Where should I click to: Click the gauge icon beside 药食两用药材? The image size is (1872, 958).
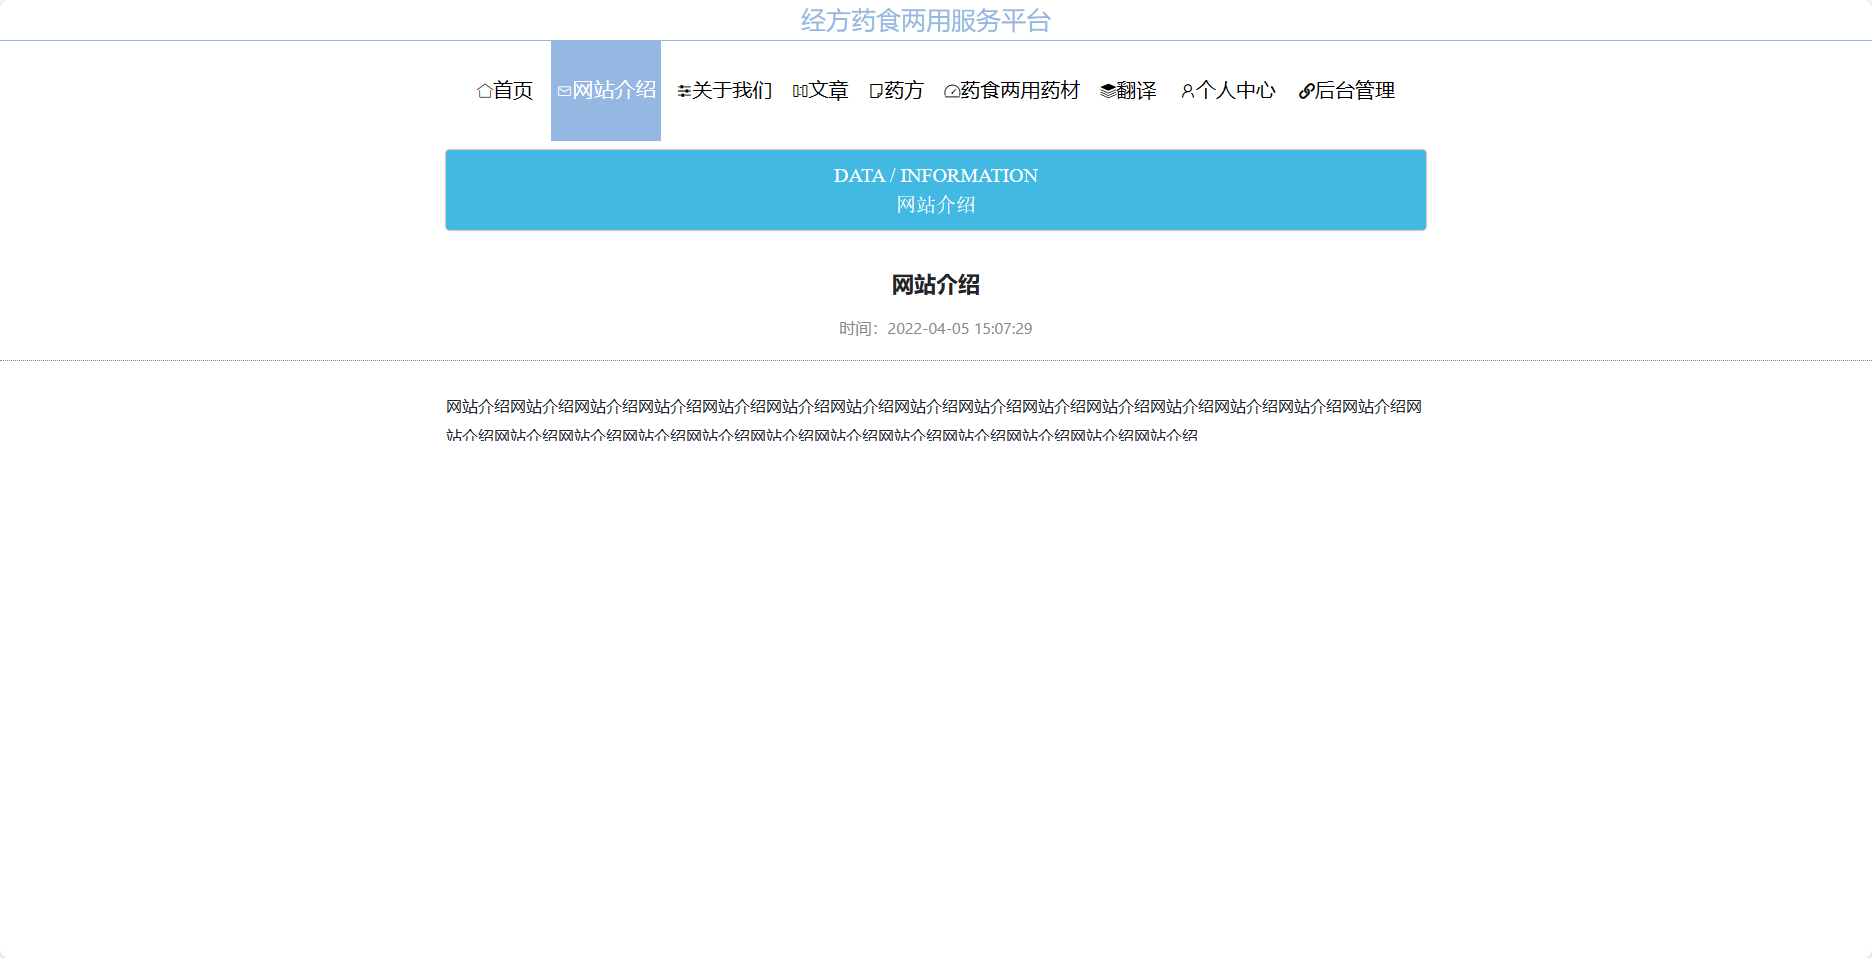[x=952, y=91]
